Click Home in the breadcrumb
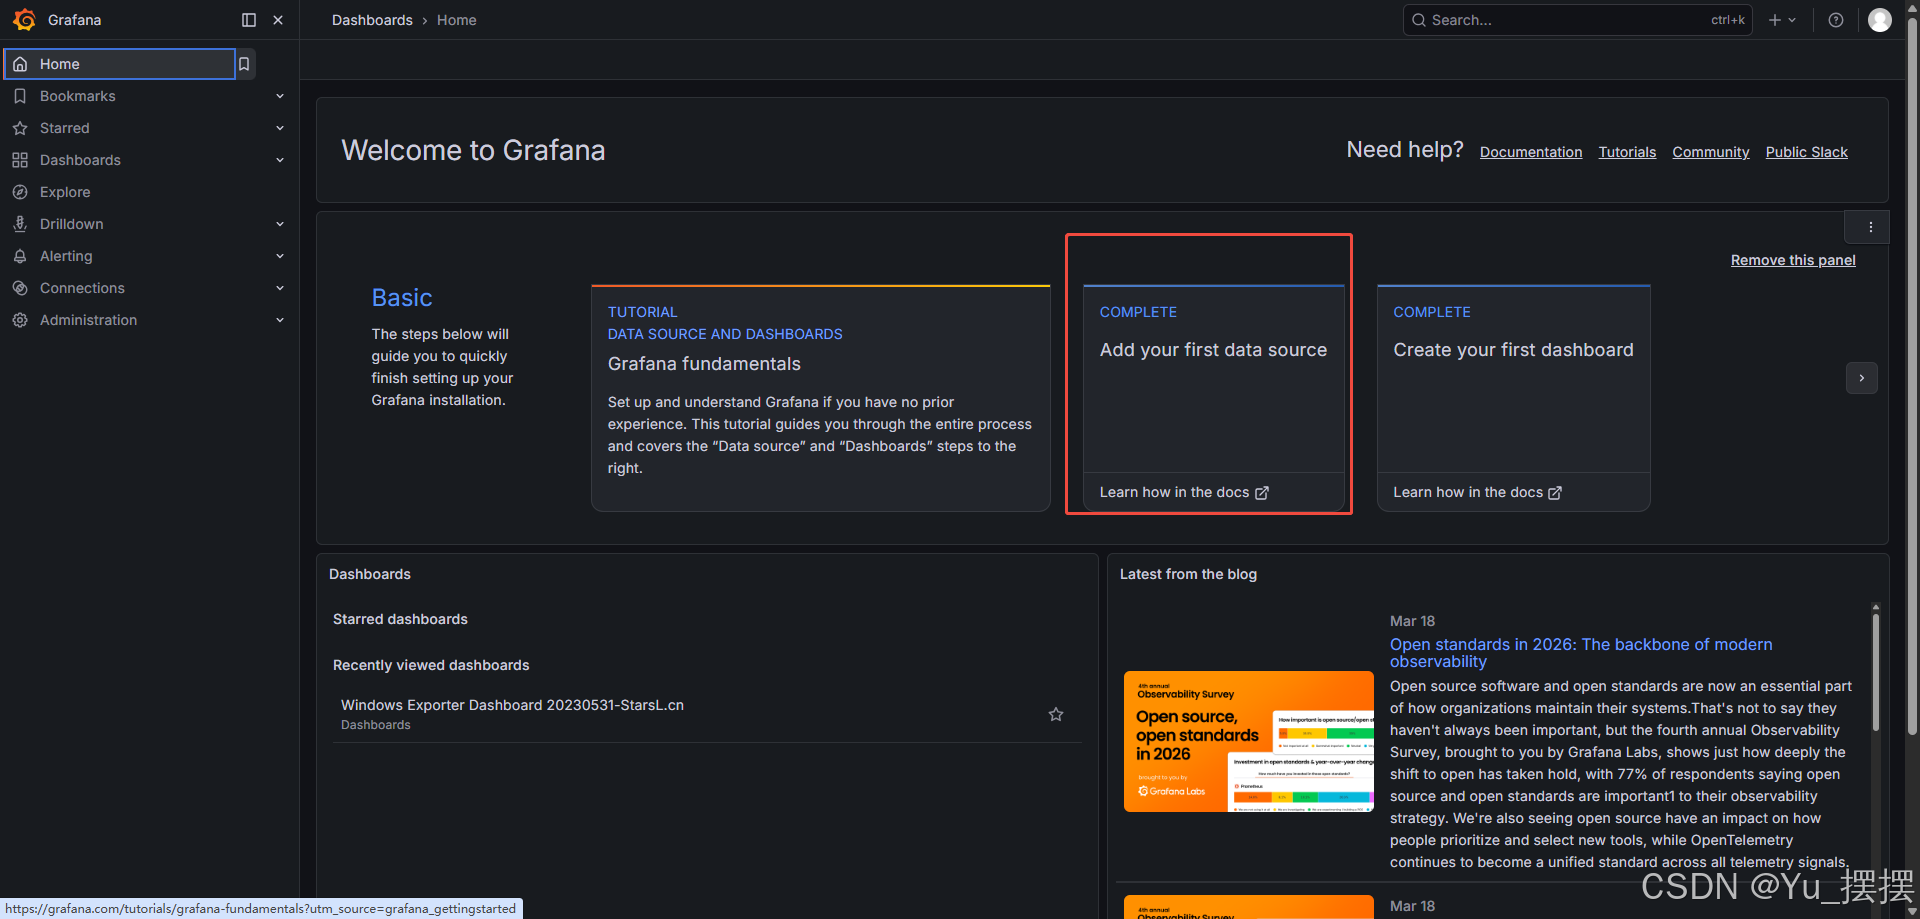Viewport: 1920px width, 919px height. pos(456,20)
